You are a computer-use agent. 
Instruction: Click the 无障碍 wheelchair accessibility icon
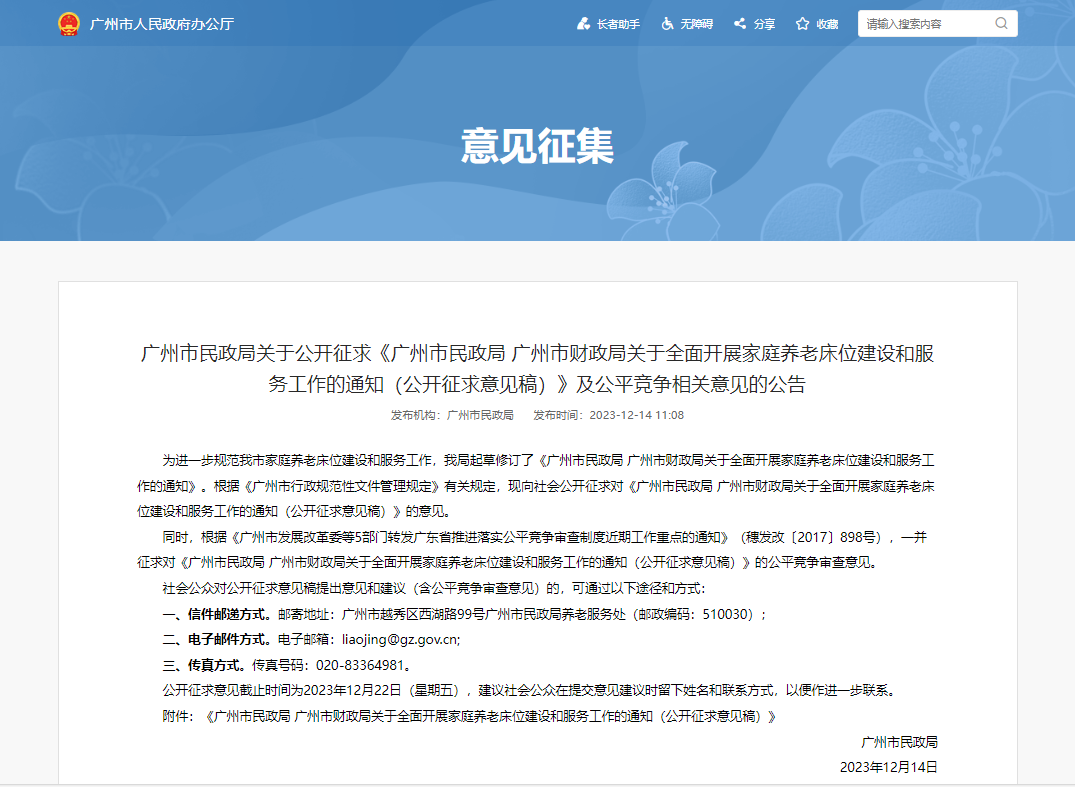tap(667, 24)
